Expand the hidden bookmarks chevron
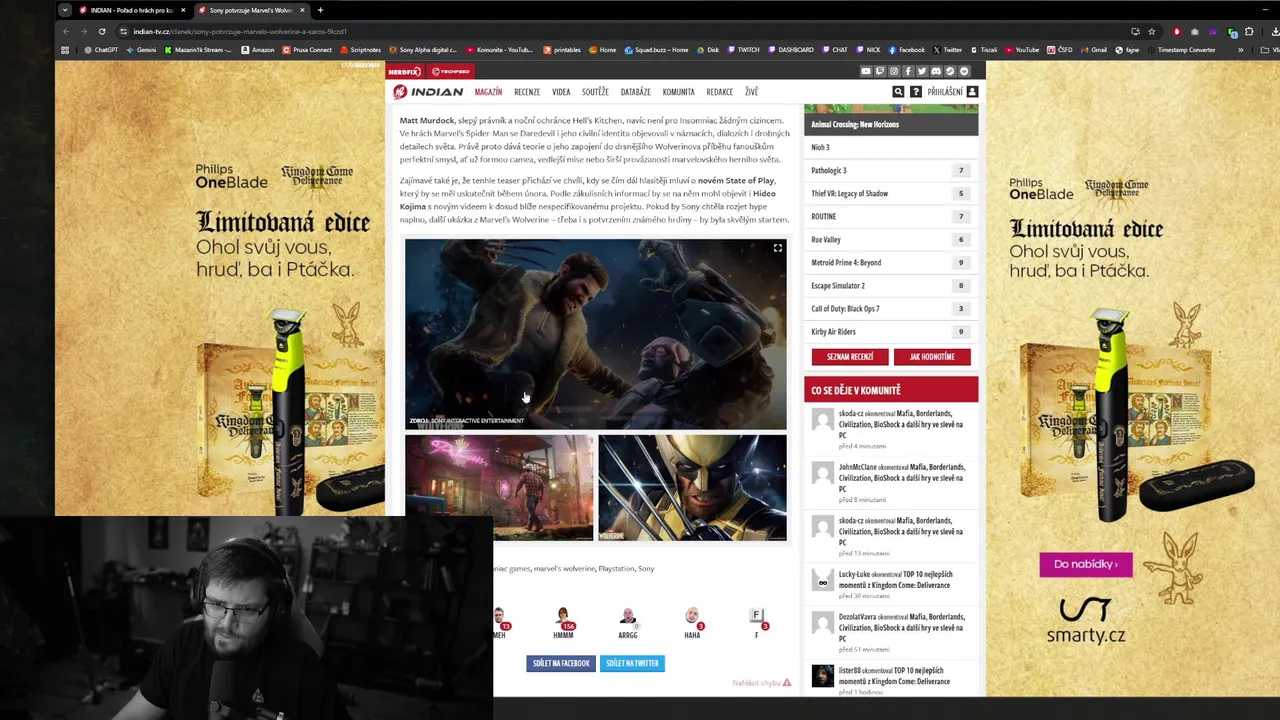Image resolution: width=1280 pixels, height=720 pixels. coord(1241,50)
